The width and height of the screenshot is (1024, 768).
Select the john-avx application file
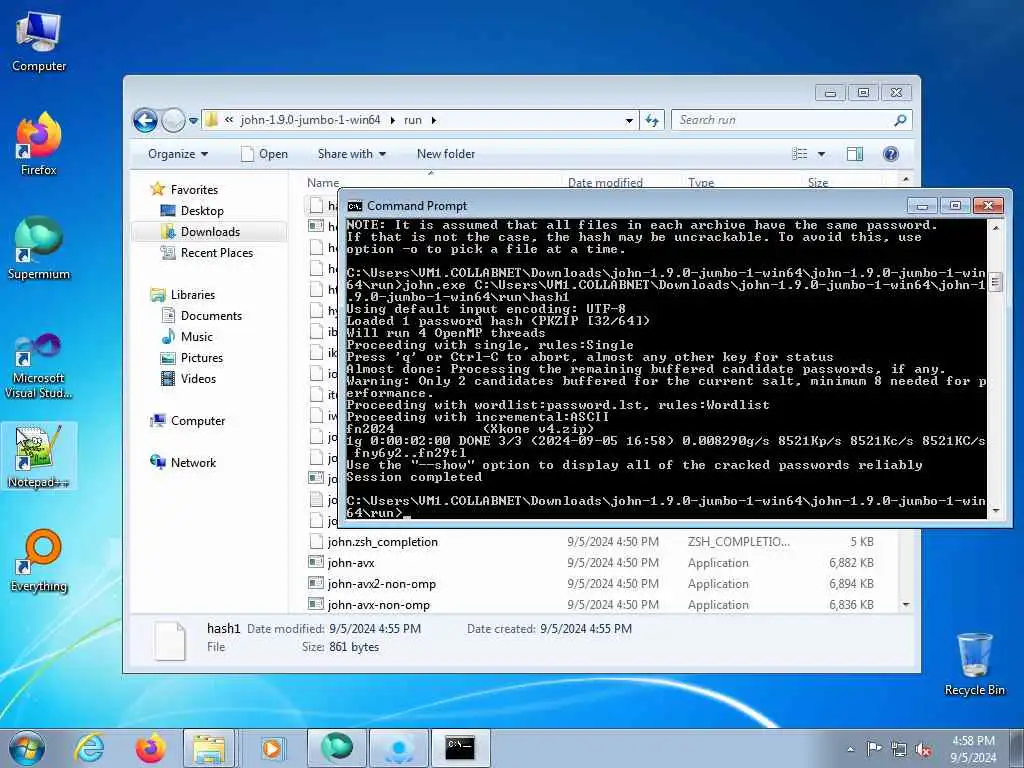(x=351, y=562)
